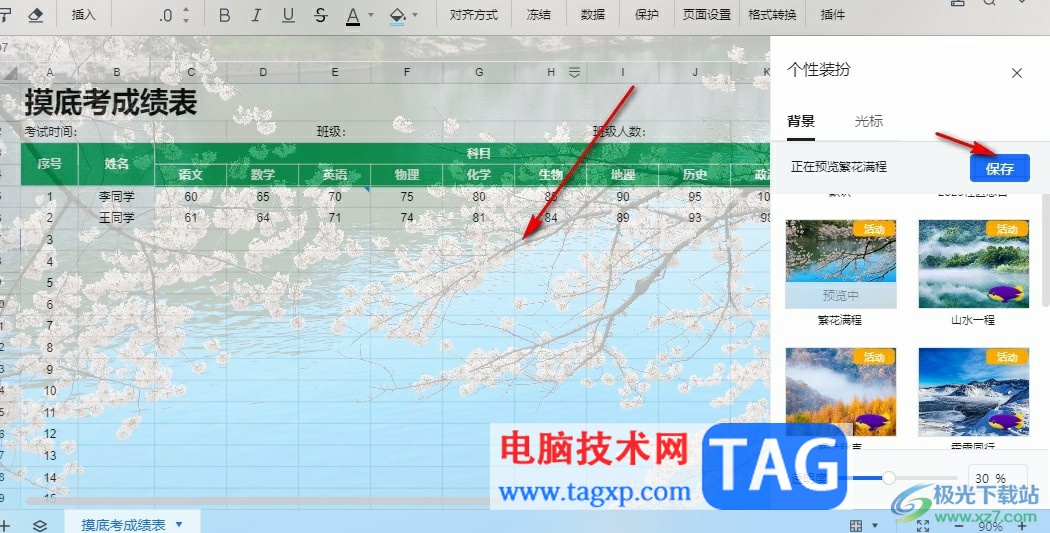Screen dimensions: 1050x533
Task: Select the autumn mountain background thumbnail
Action: pyautogui.click(x=840, y=391)
